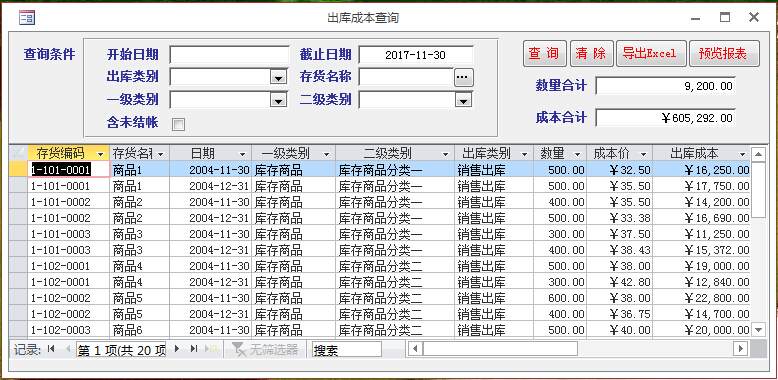The width and height of the screenshot is (778, 380).
Task: Minimize the 出库成本查询 window
Action: pos(696,18)
